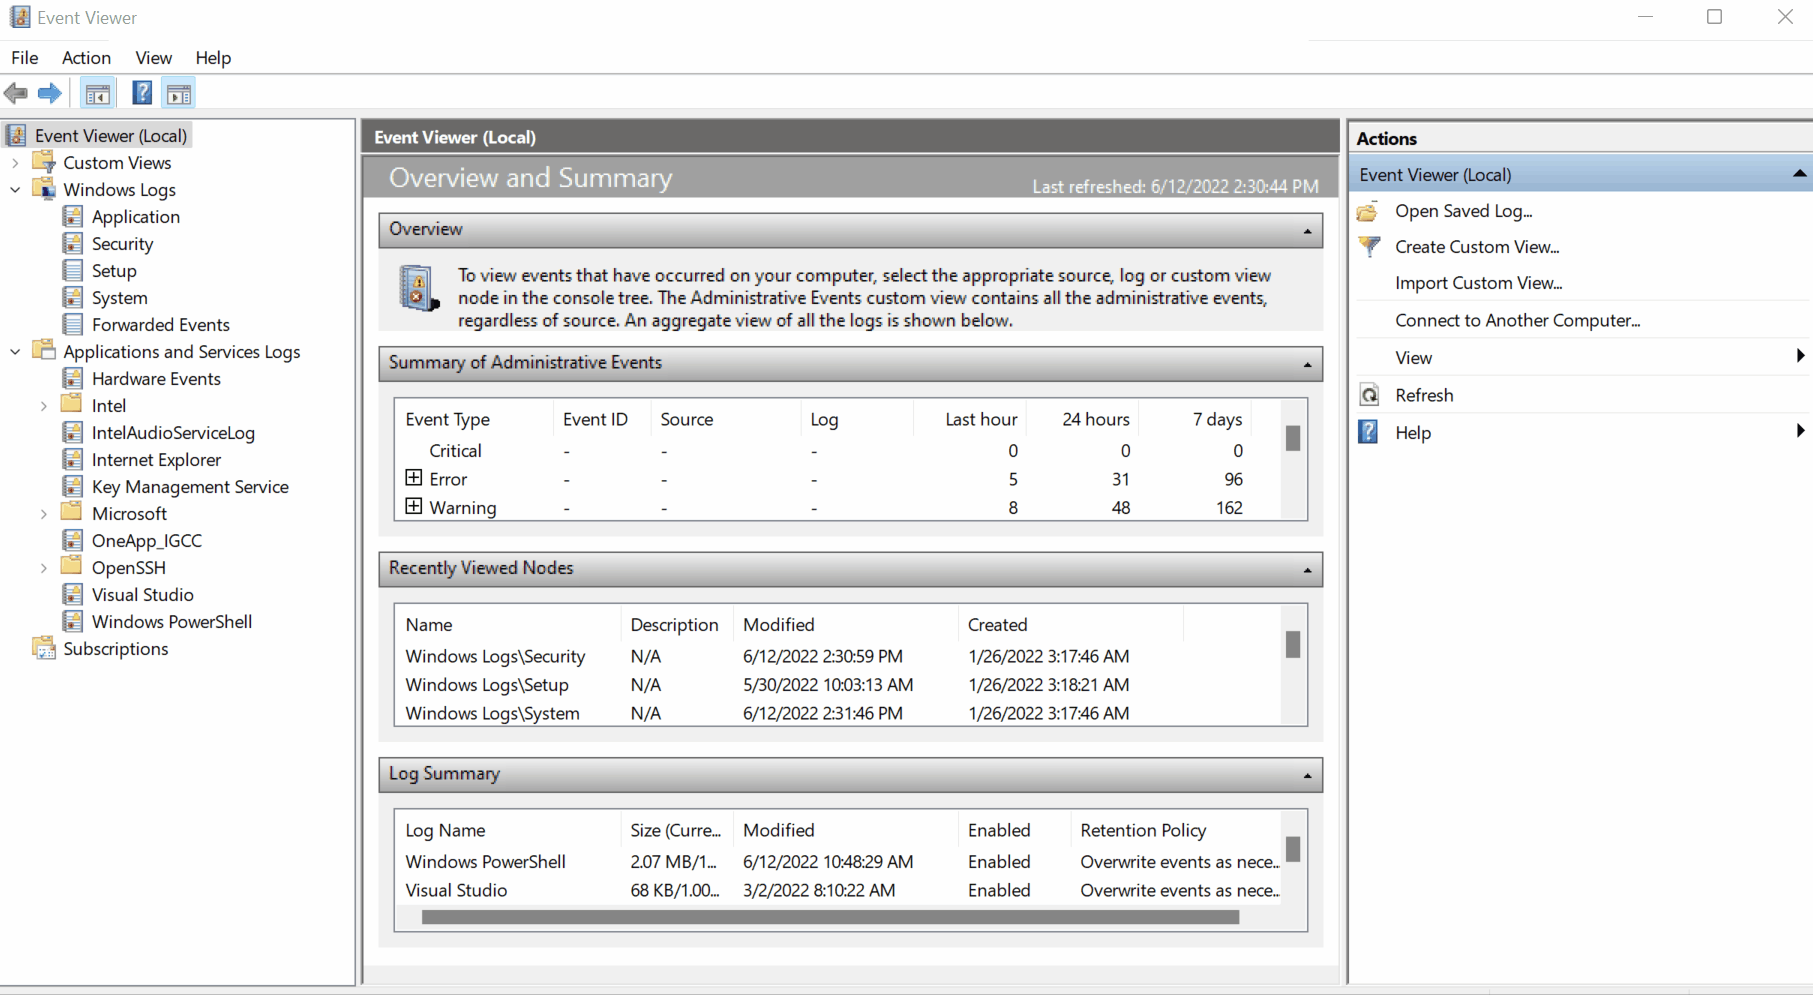The height and width of the screenshot is (995, 1813).
Task: Expand the Microsoft node in the tree
Action: tap(43, 513)
